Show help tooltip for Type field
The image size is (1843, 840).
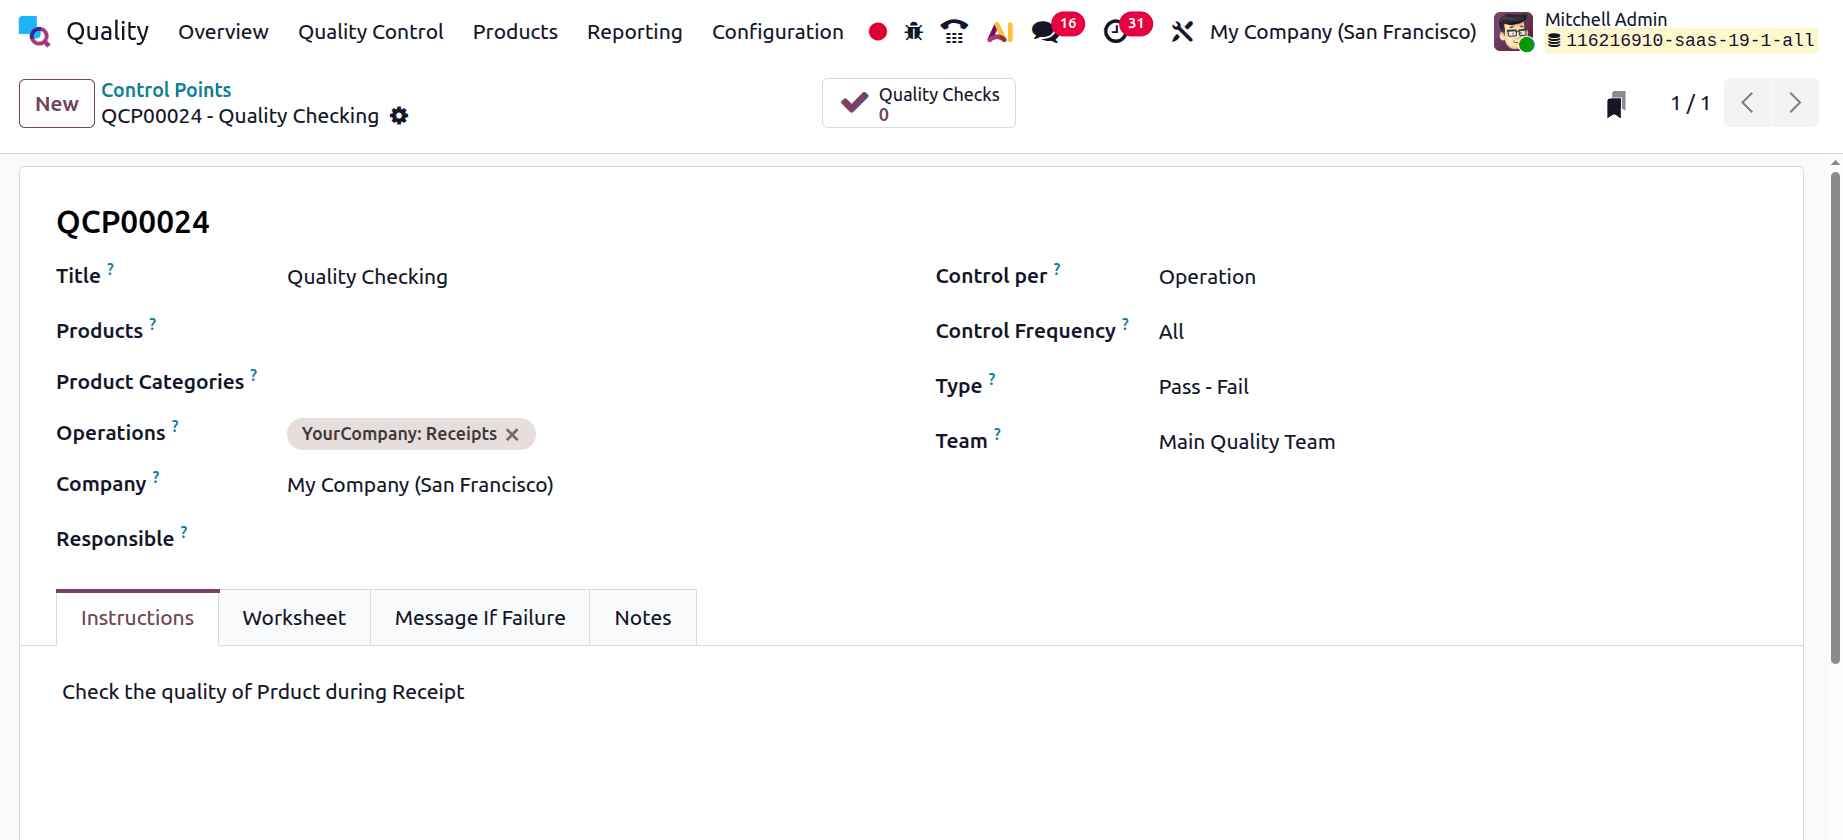point(992,378)
